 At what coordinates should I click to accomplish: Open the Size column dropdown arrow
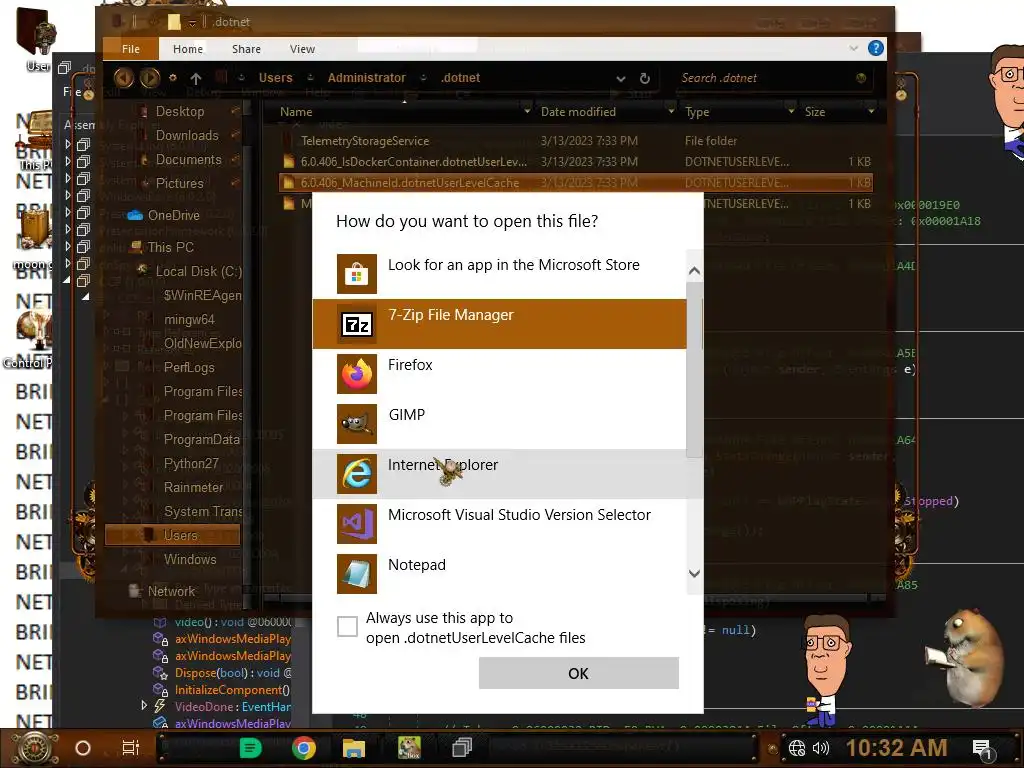click(x=871, y=112)
